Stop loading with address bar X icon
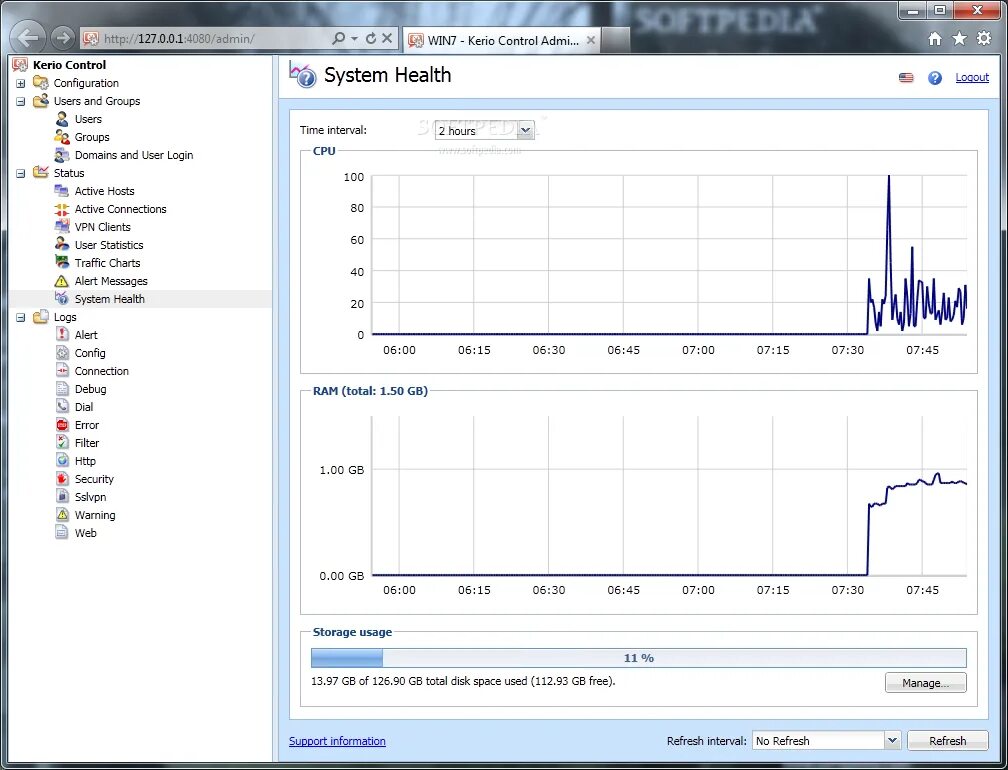The height and width of the screenshot is (770, 1008). 387,39
